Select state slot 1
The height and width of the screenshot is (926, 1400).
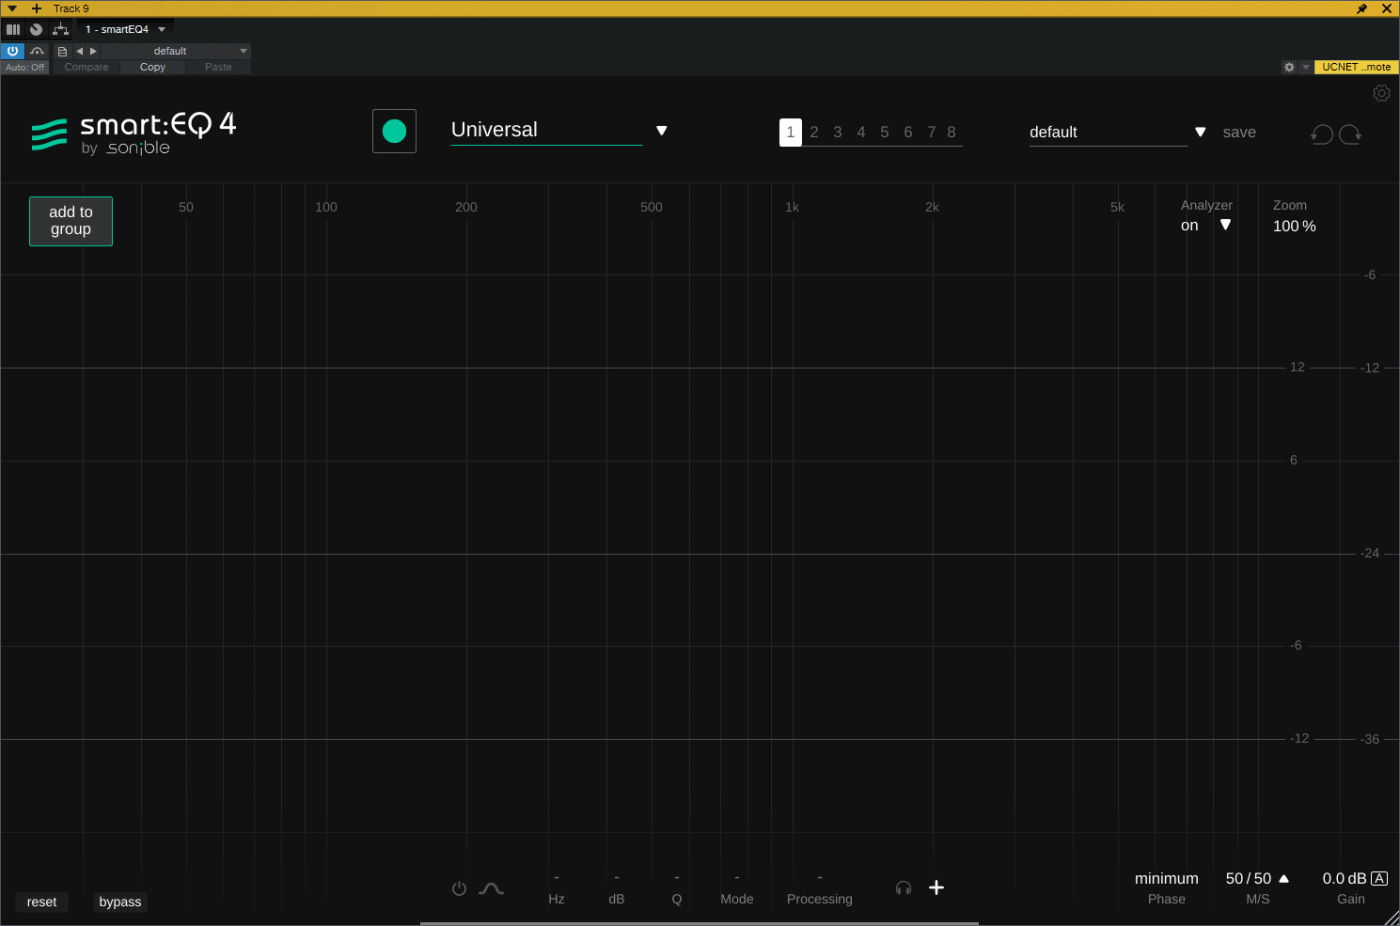(790, 132)
